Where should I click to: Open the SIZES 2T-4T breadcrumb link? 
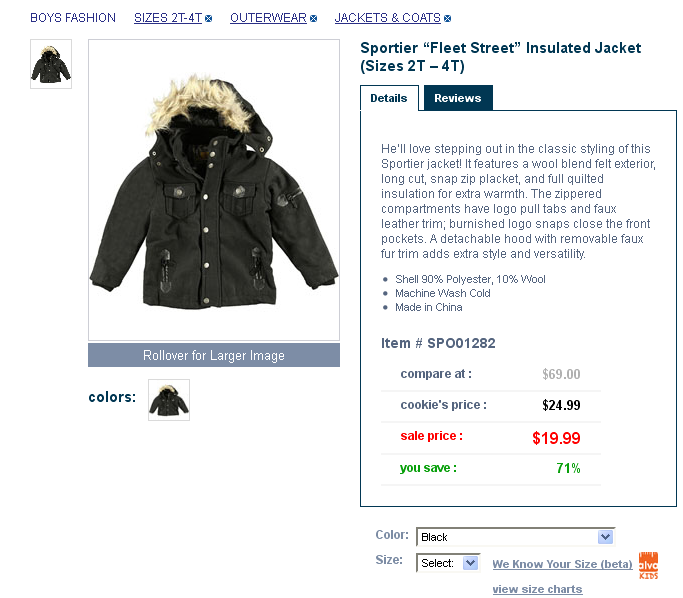pos(168,18)
